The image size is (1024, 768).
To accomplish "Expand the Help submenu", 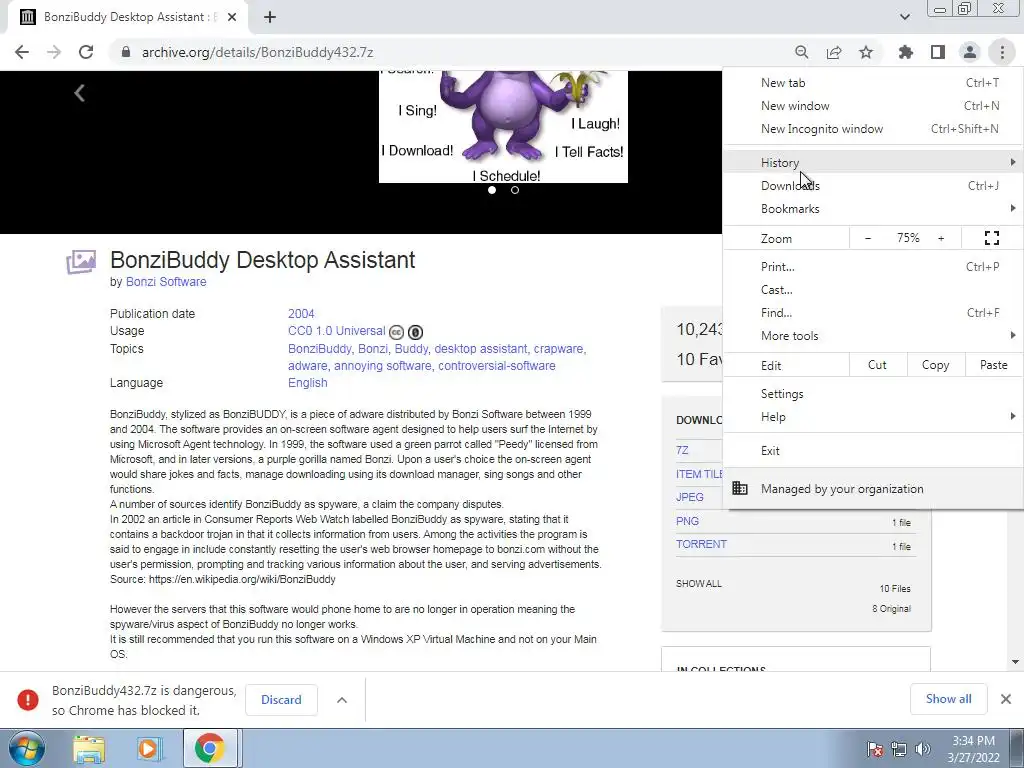I will (872, 417).
